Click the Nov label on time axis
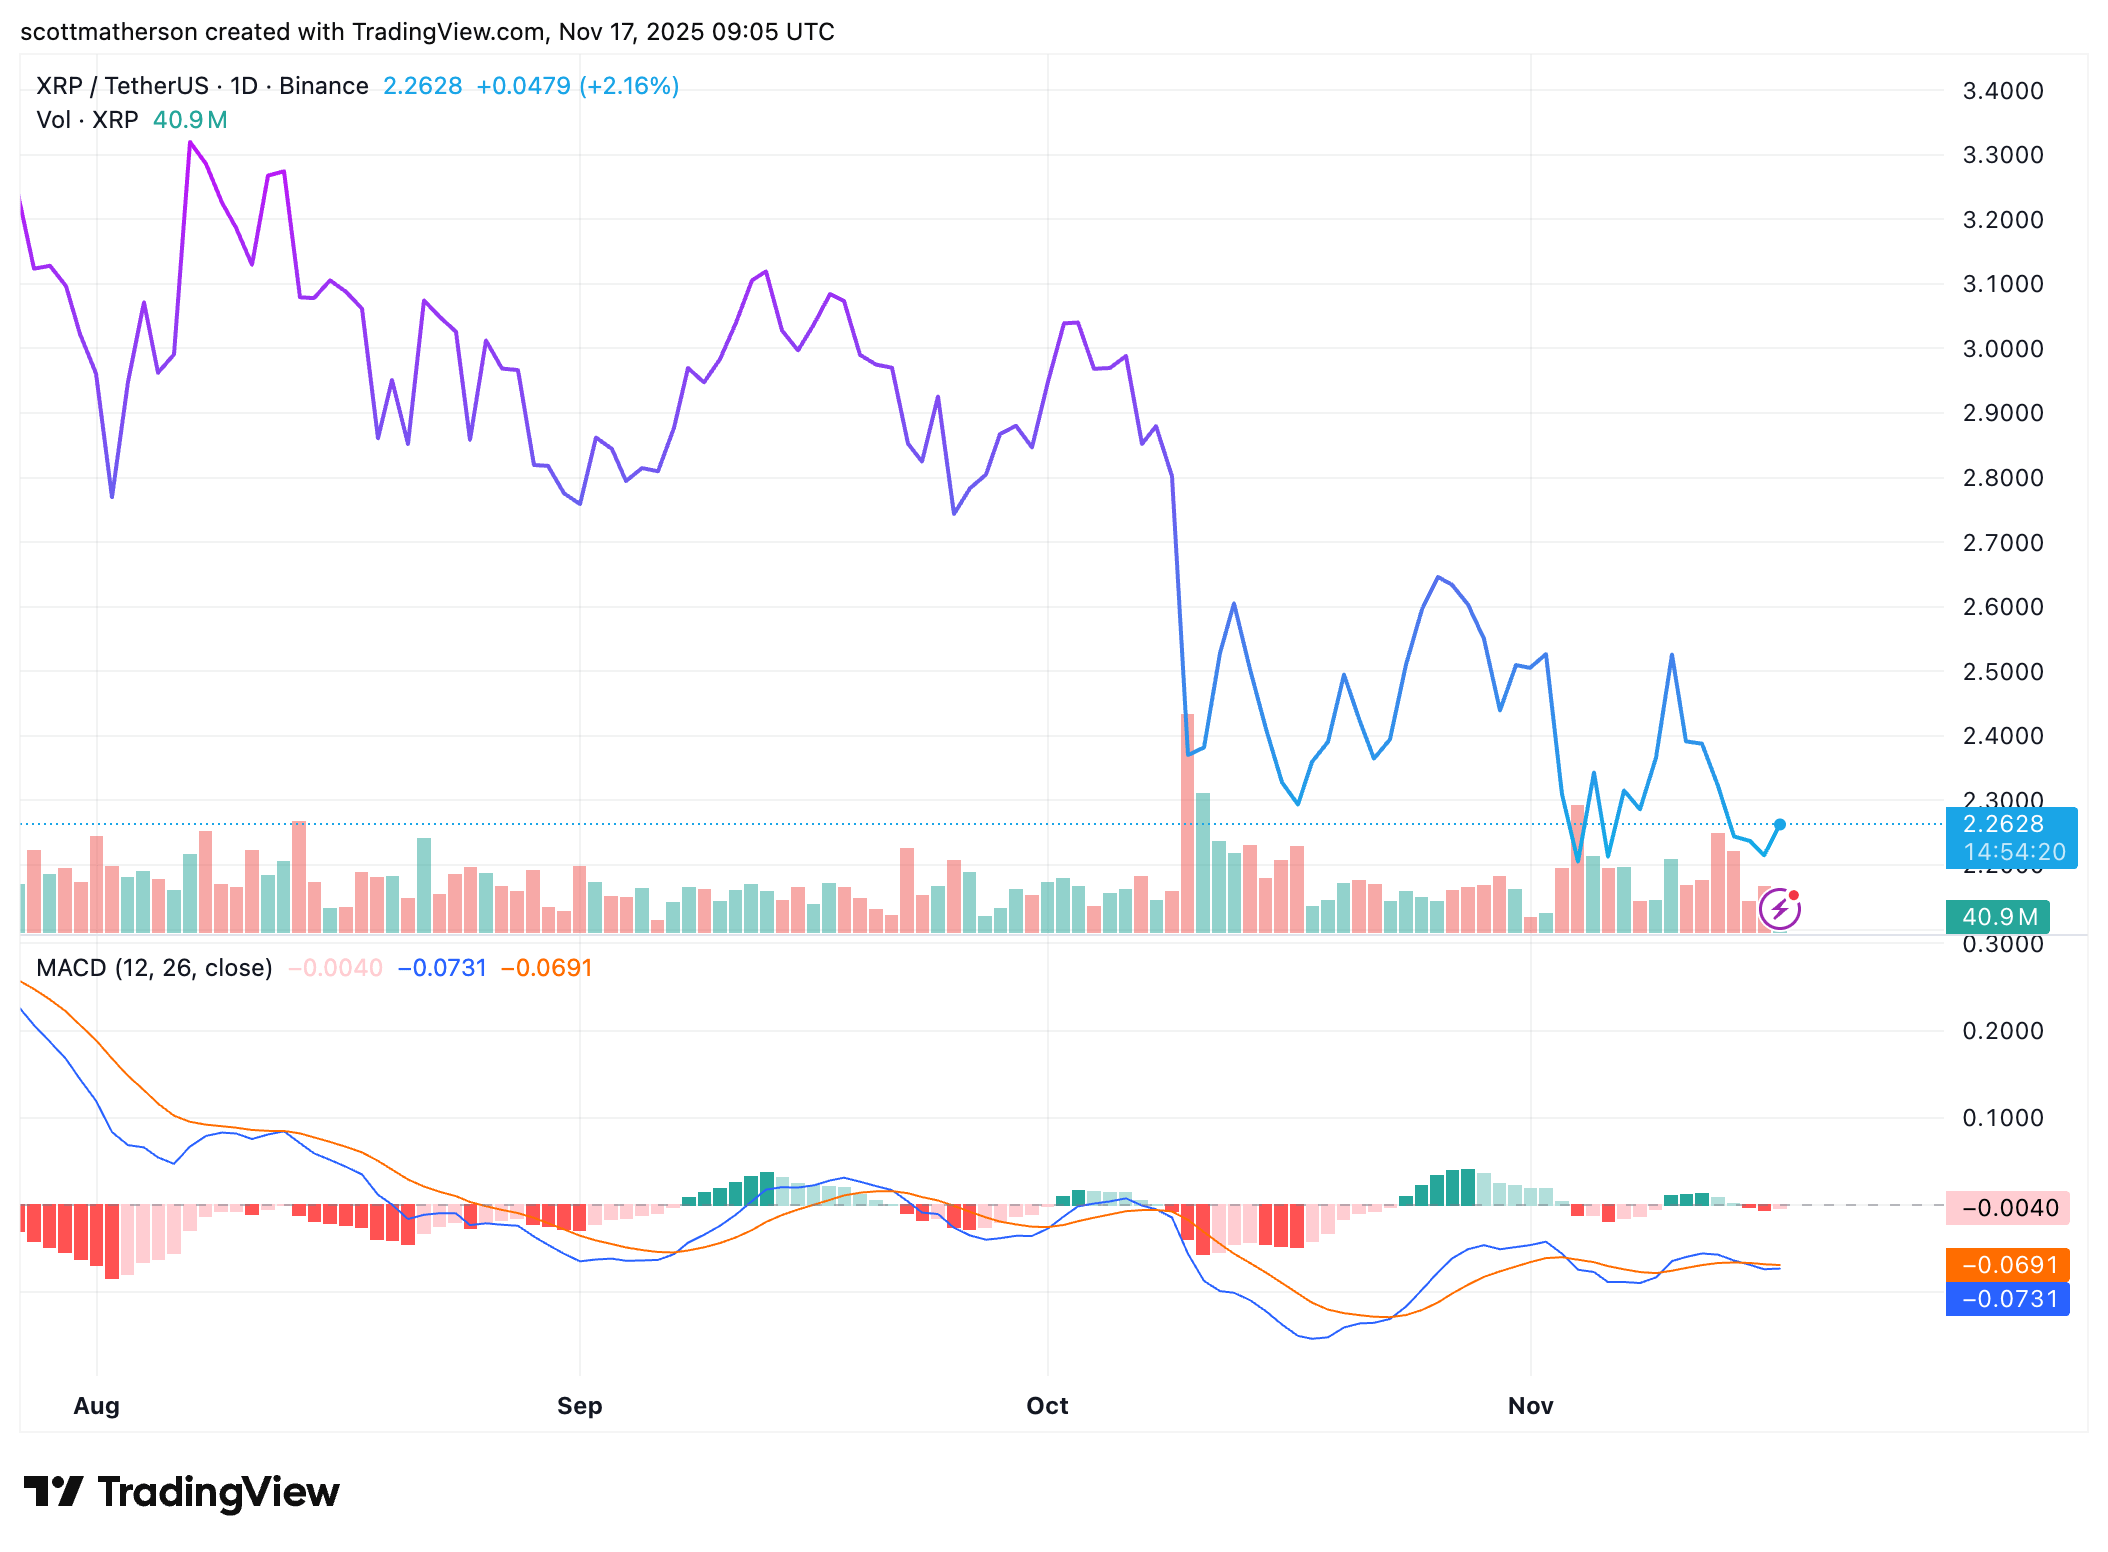The height and width of the screenshot is (1552, 2108). 1530,1406
